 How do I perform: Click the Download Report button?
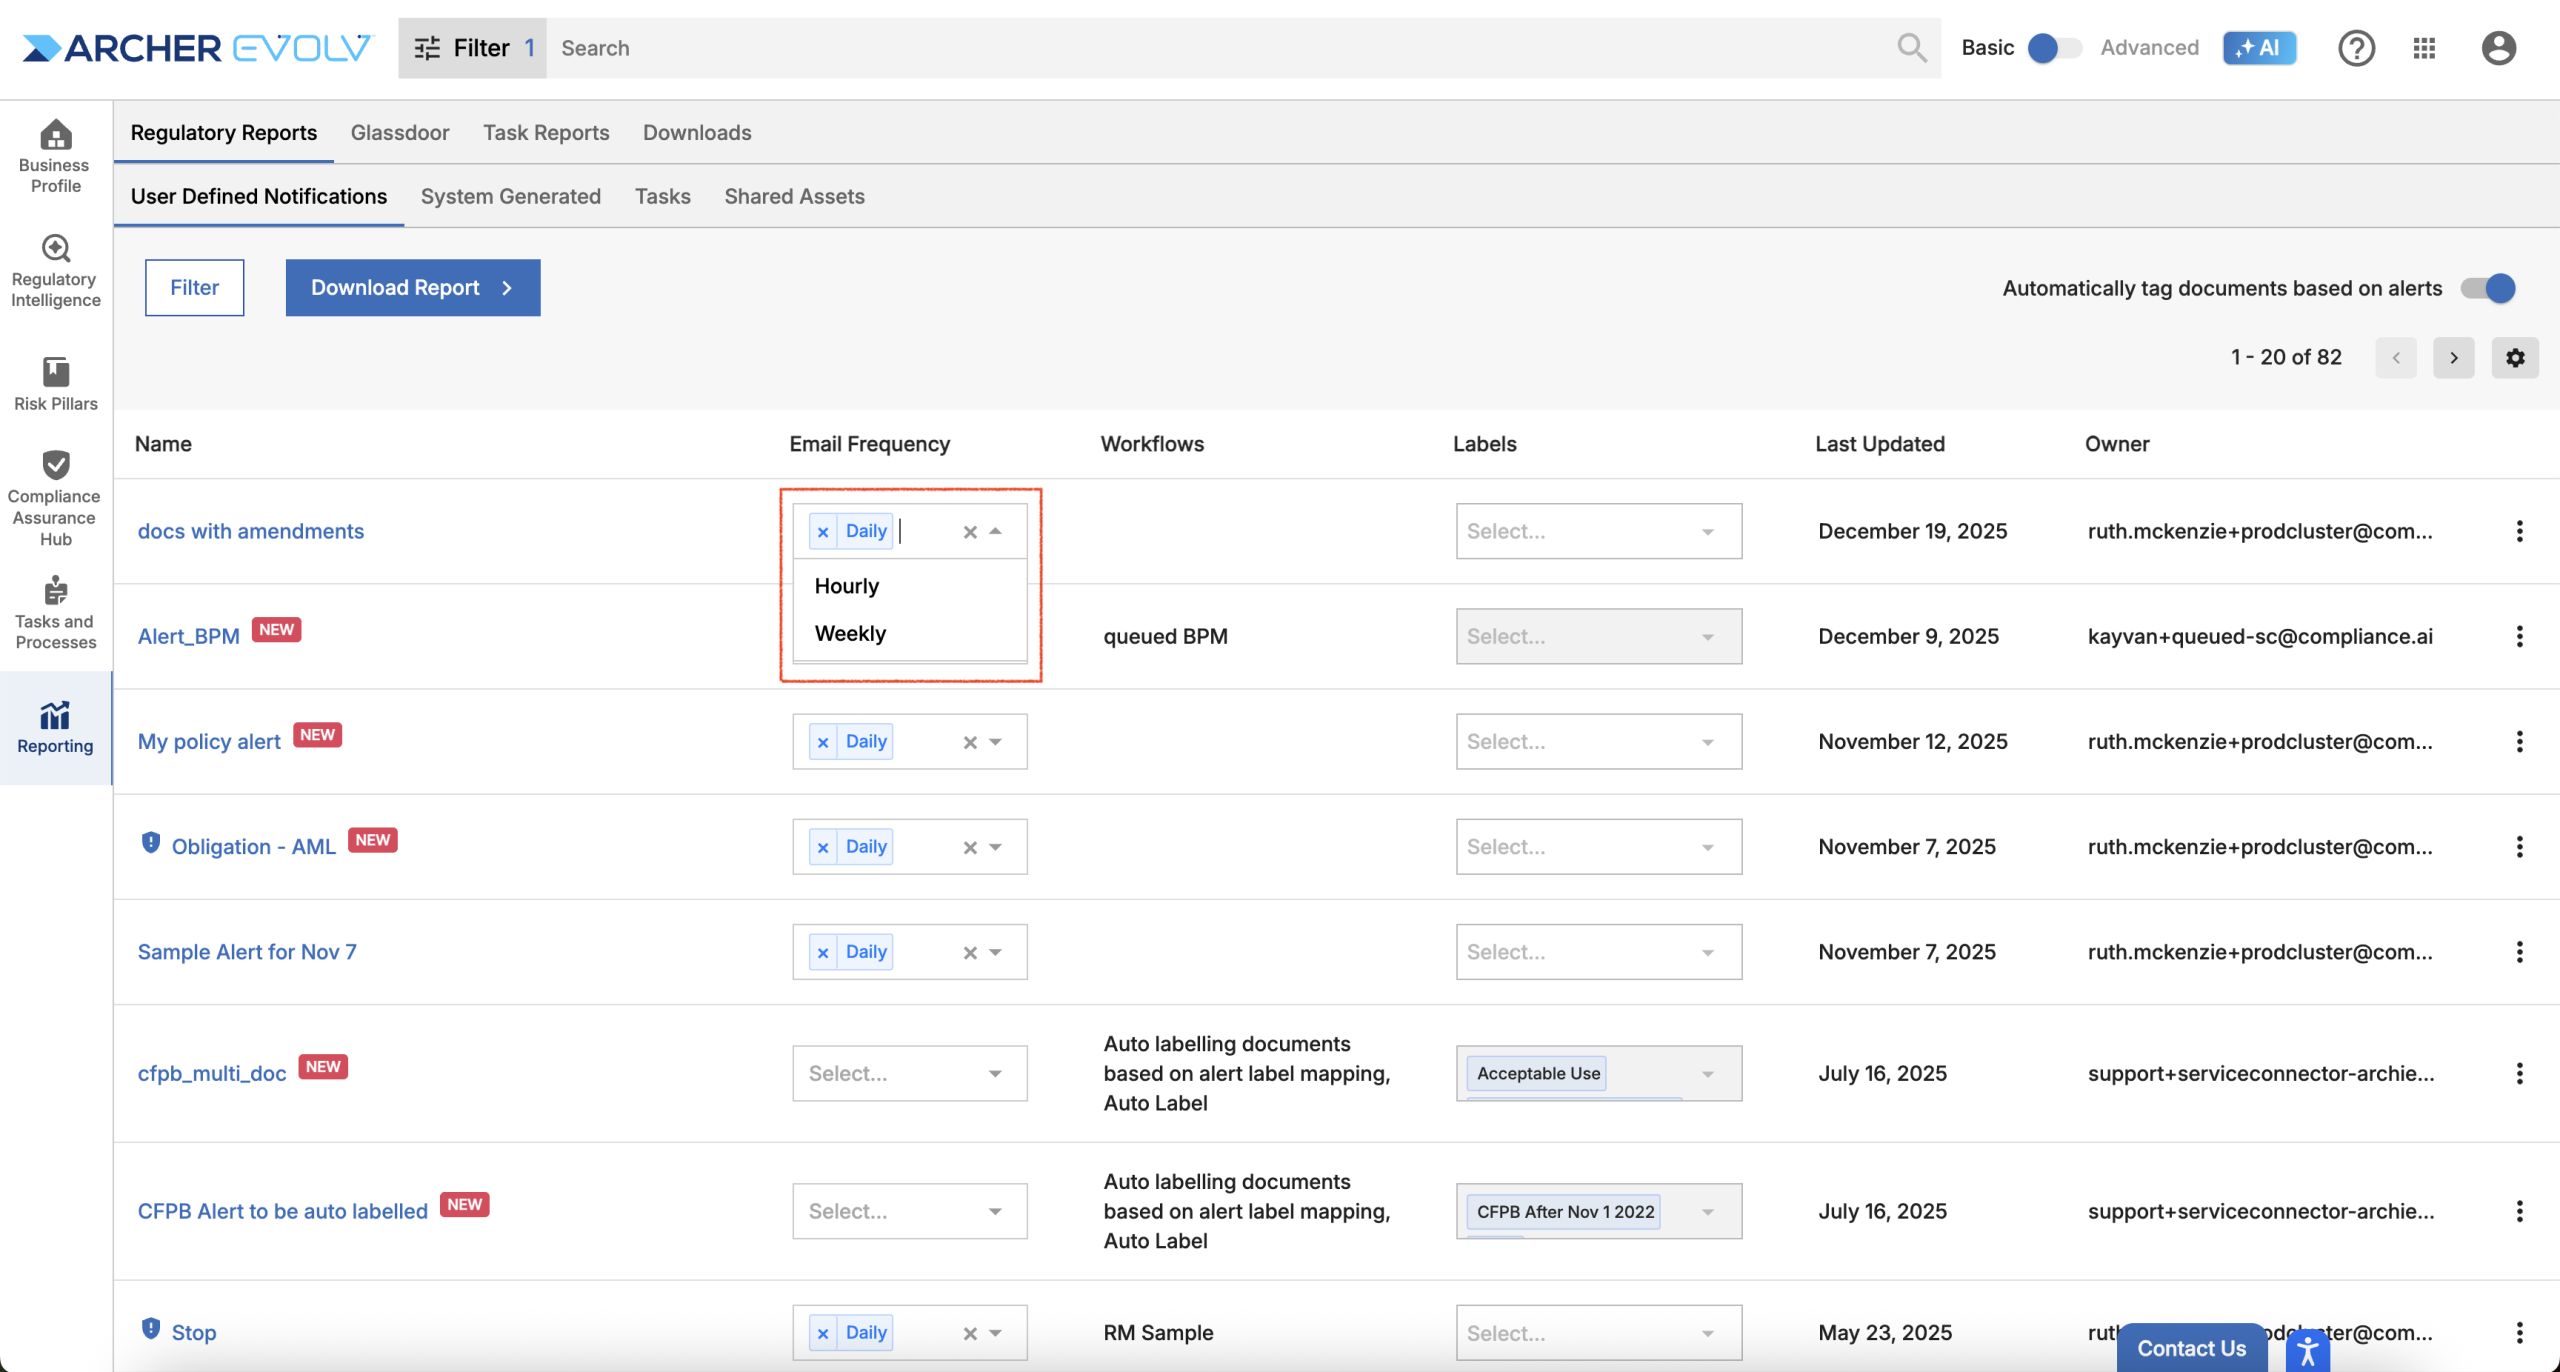tap(412, 288)
